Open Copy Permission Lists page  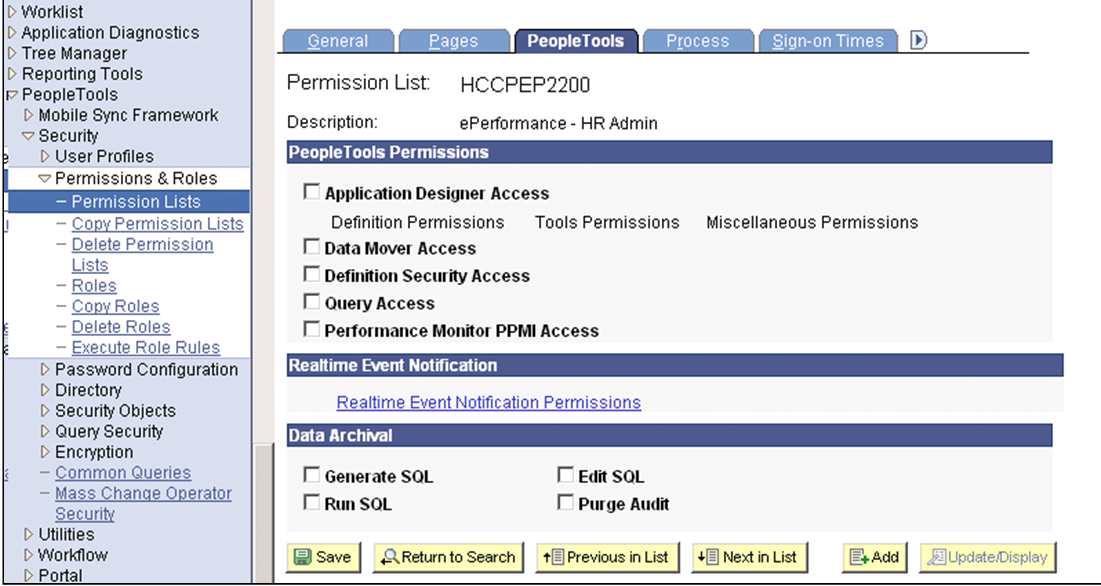[156, 224]
